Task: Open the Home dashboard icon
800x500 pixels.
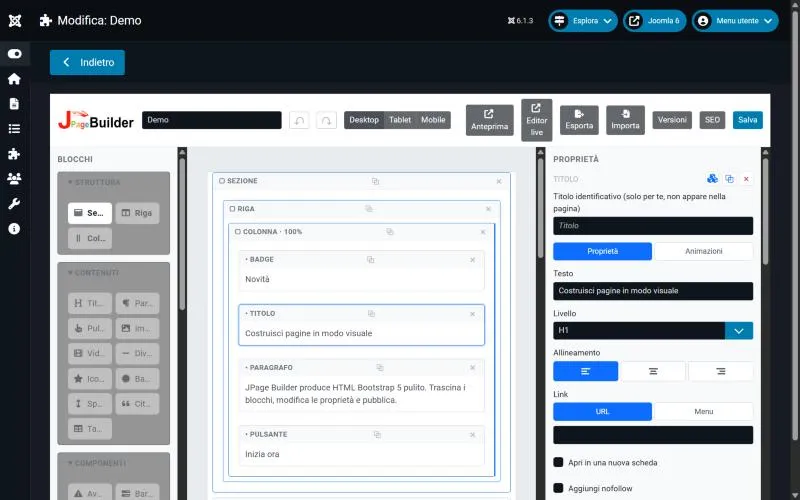Action: click(14, 79)
